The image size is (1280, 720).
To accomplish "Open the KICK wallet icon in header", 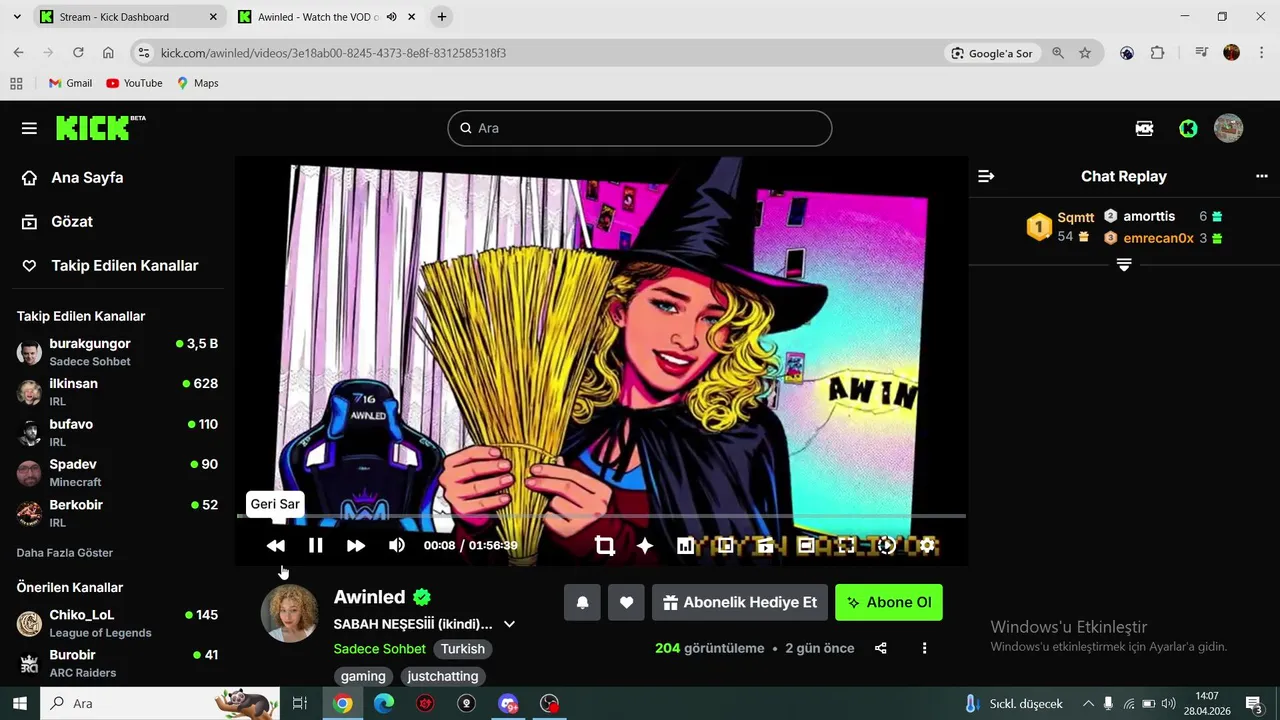I will click(1188, 128).
